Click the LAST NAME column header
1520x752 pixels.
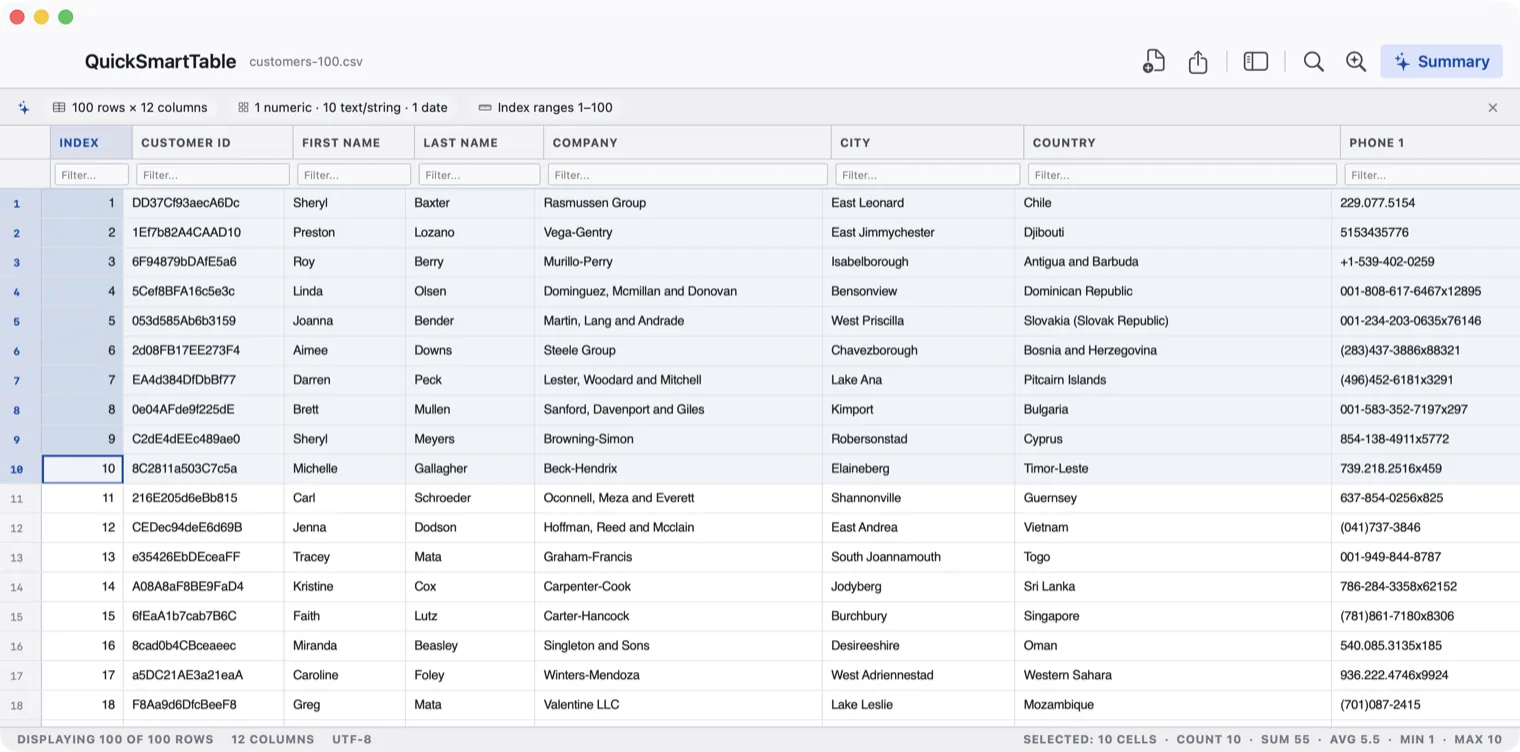click(x=479, y=142)
